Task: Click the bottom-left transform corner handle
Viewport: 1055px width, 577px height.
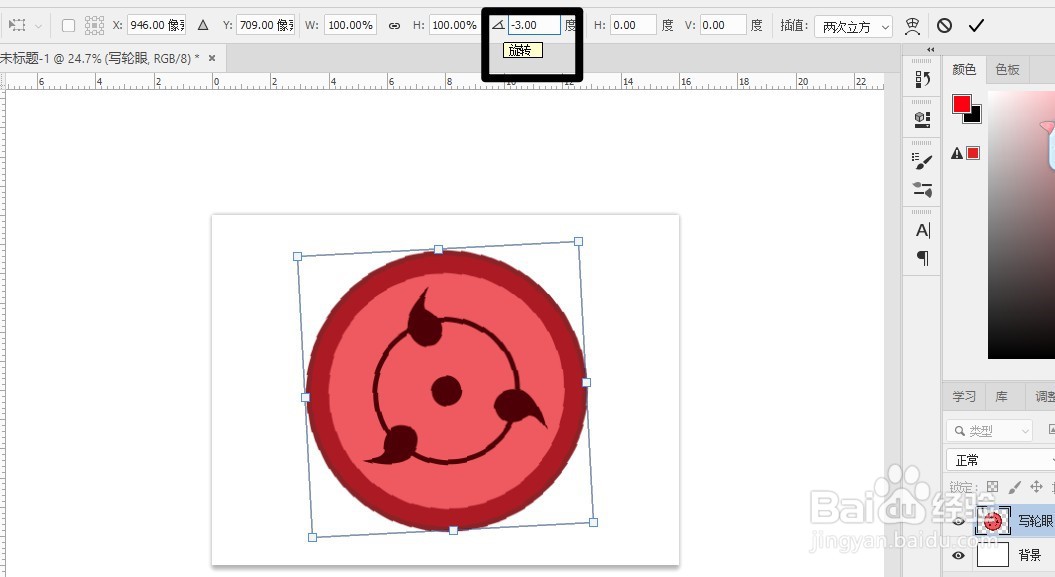Action: coord(312,537)
